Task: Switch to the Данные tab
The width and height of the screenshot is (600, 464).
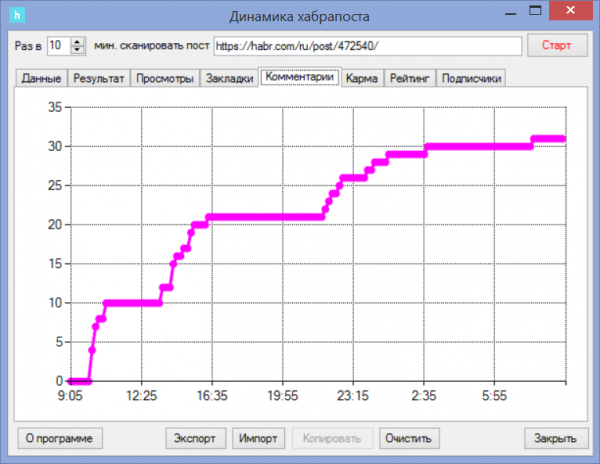Action: pyautogui.click(x=40, y=79)
